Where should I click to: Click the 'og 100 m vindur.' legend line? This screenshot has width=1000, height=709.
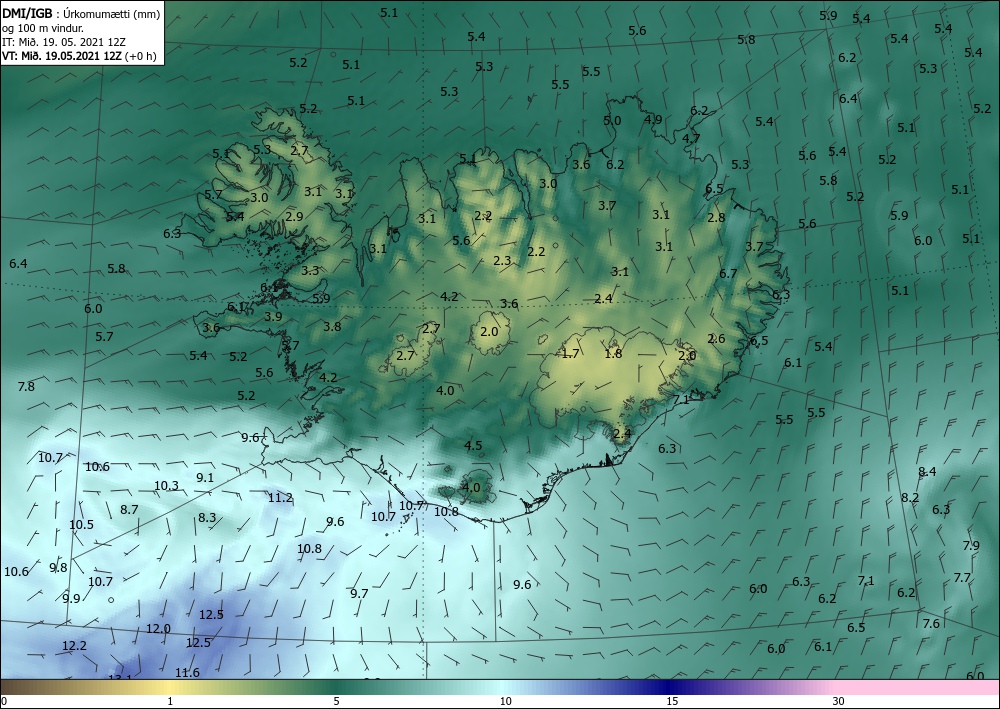43,28
